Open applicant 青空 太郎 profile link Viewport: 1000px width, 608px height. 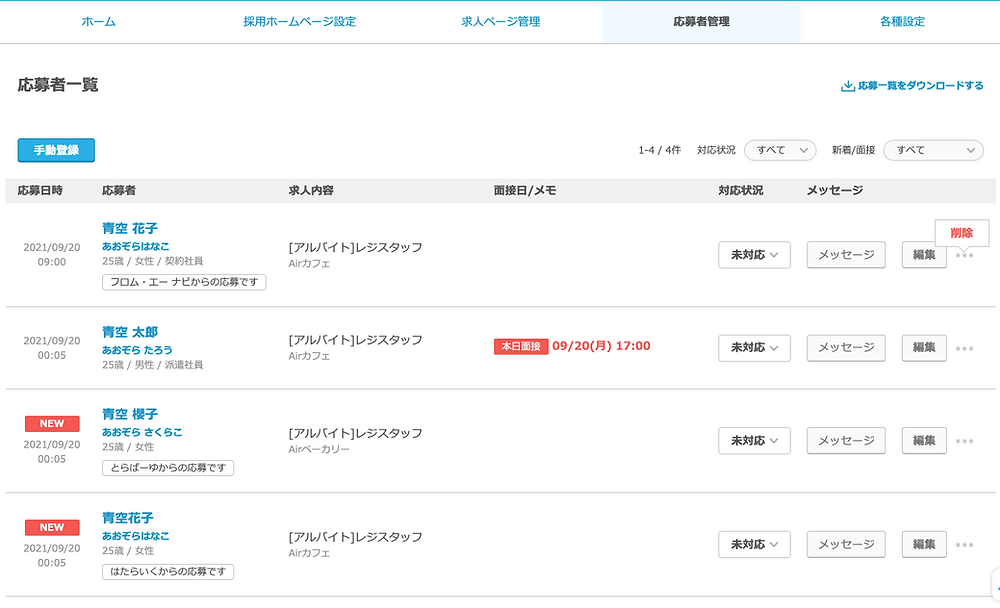click(x=130, y=332)
